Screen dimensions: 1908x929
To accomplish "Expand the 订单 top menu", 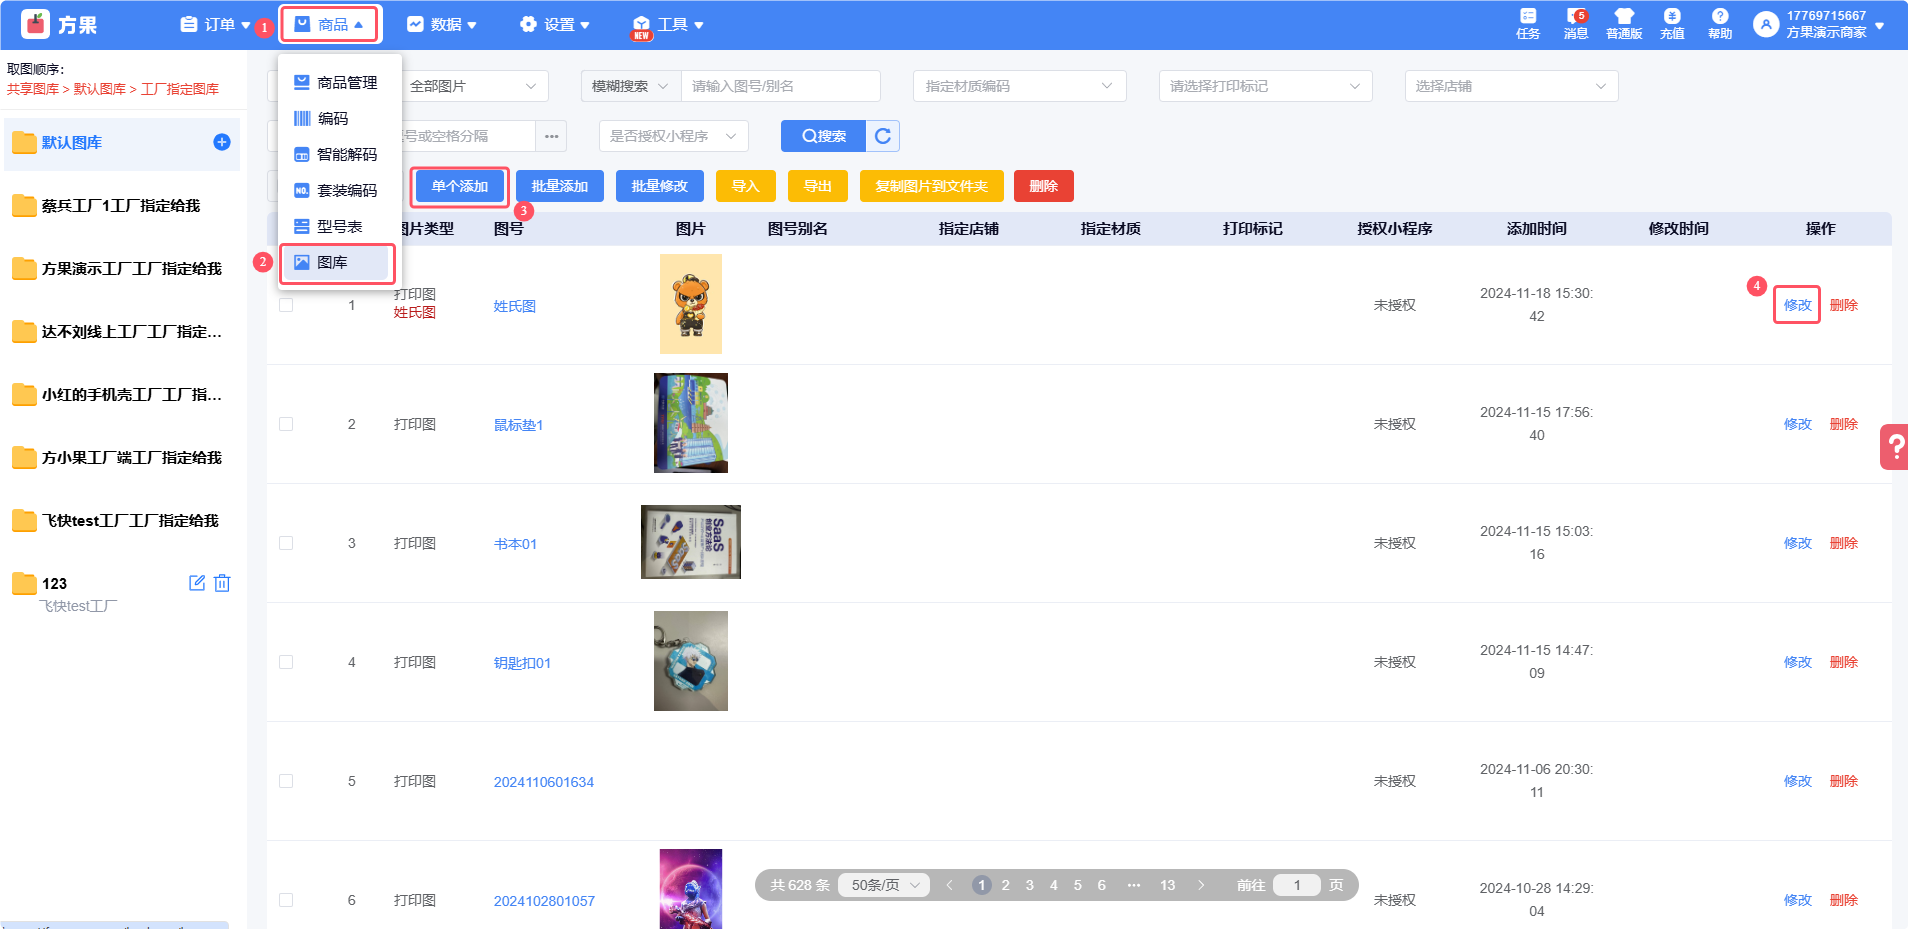I will (215, 24).
